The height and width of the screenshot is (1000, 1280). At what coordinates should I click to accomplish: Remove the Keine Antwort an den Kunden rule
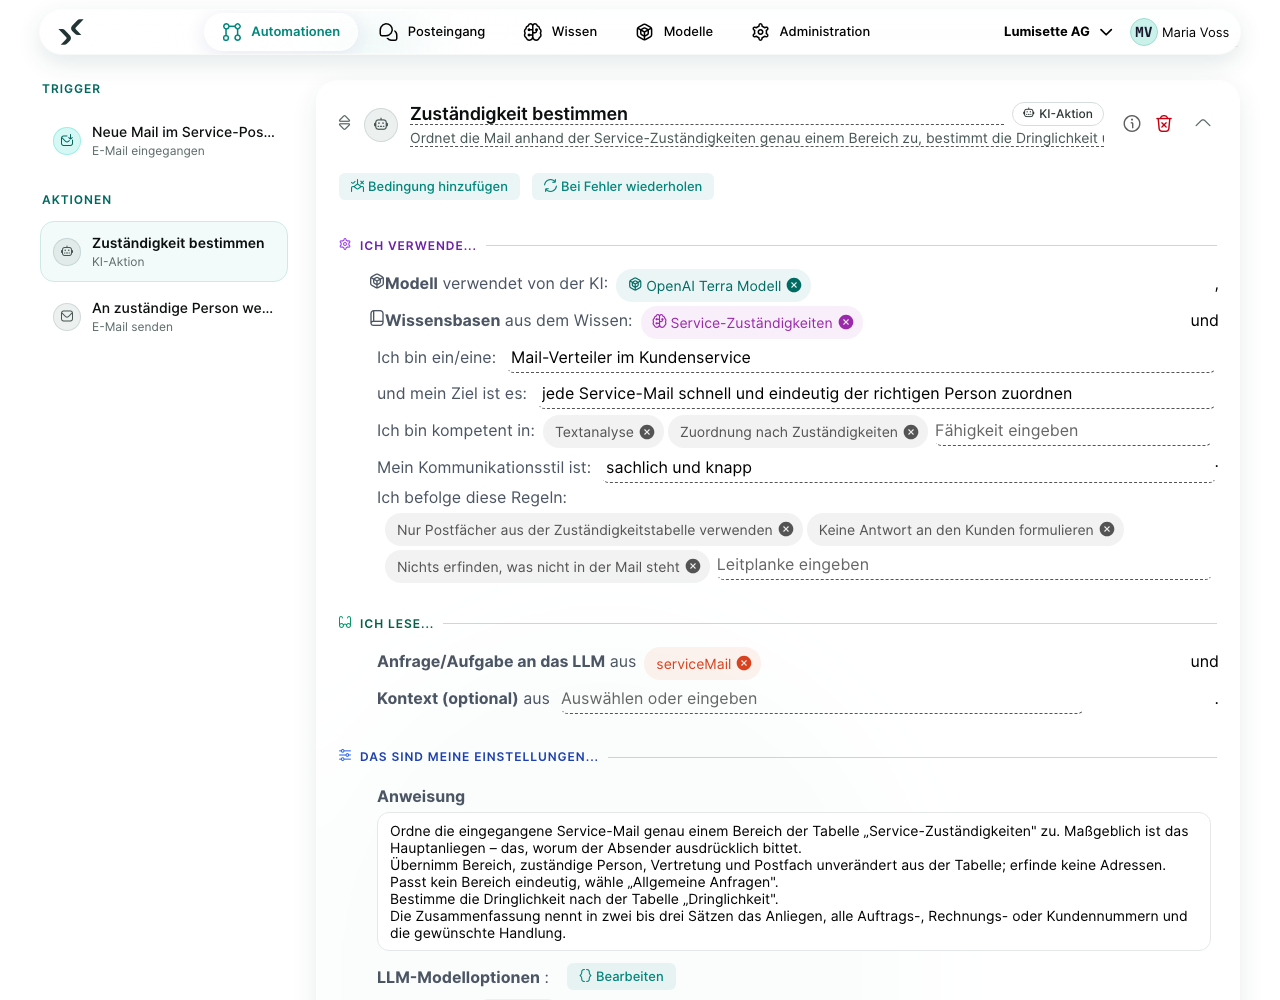coord(1107,529)
